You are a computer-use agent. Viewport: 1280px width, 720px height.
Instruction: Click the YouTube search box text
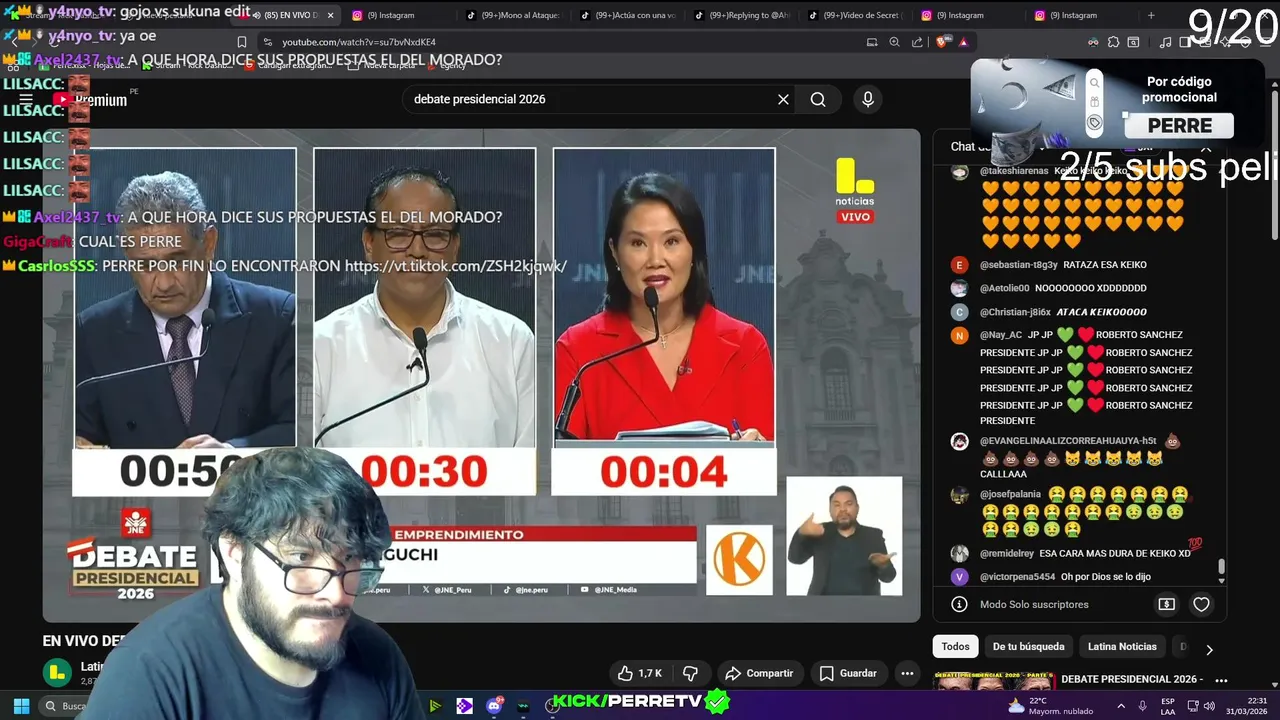pyautogui.click(x=479, y=99)
